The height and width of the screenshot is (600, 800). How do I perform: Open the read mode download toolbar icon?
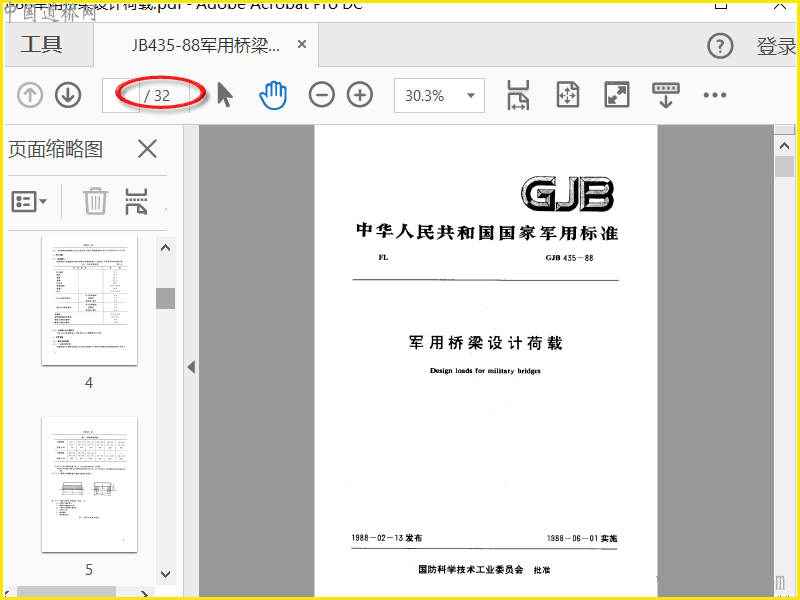[x=666, y=95]
